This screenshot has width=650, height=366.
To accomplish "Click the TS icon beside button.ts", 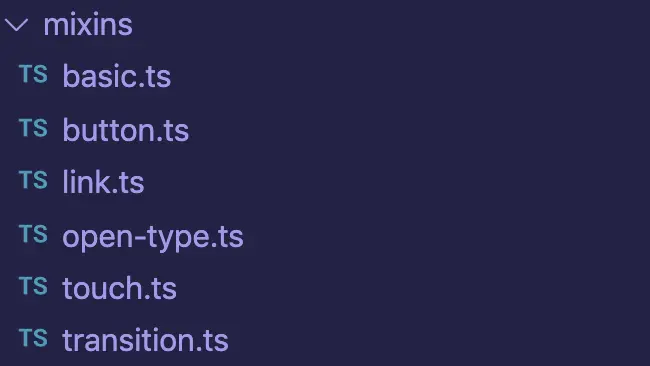I will 33,127.
